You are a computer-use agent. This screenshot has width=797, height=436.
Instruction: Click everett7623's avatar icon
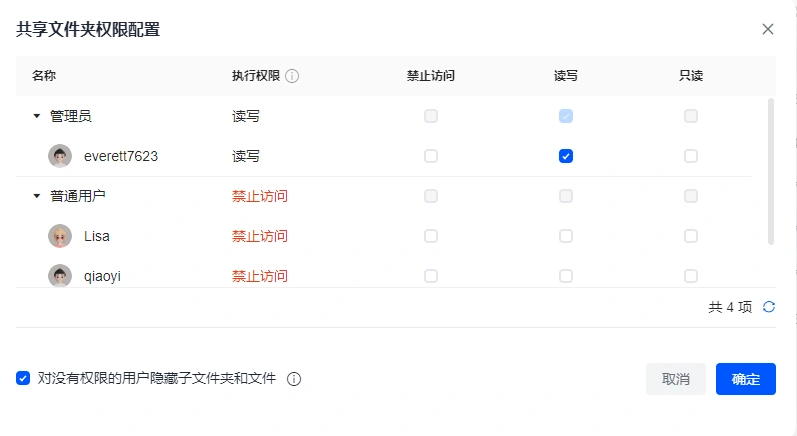pyautogui.click(x=60, y=156)
